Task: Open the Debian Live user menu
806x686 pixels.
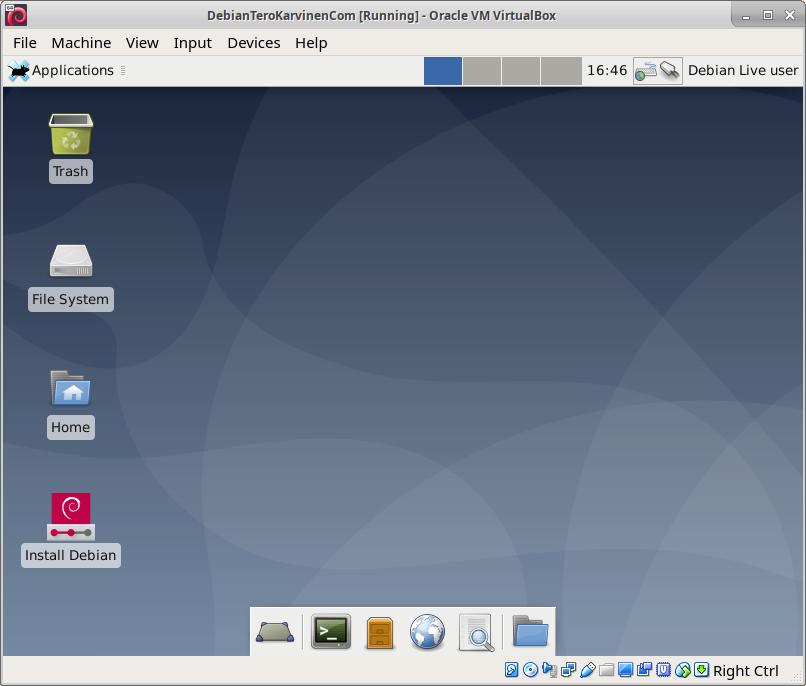Action: click(743, 70)
